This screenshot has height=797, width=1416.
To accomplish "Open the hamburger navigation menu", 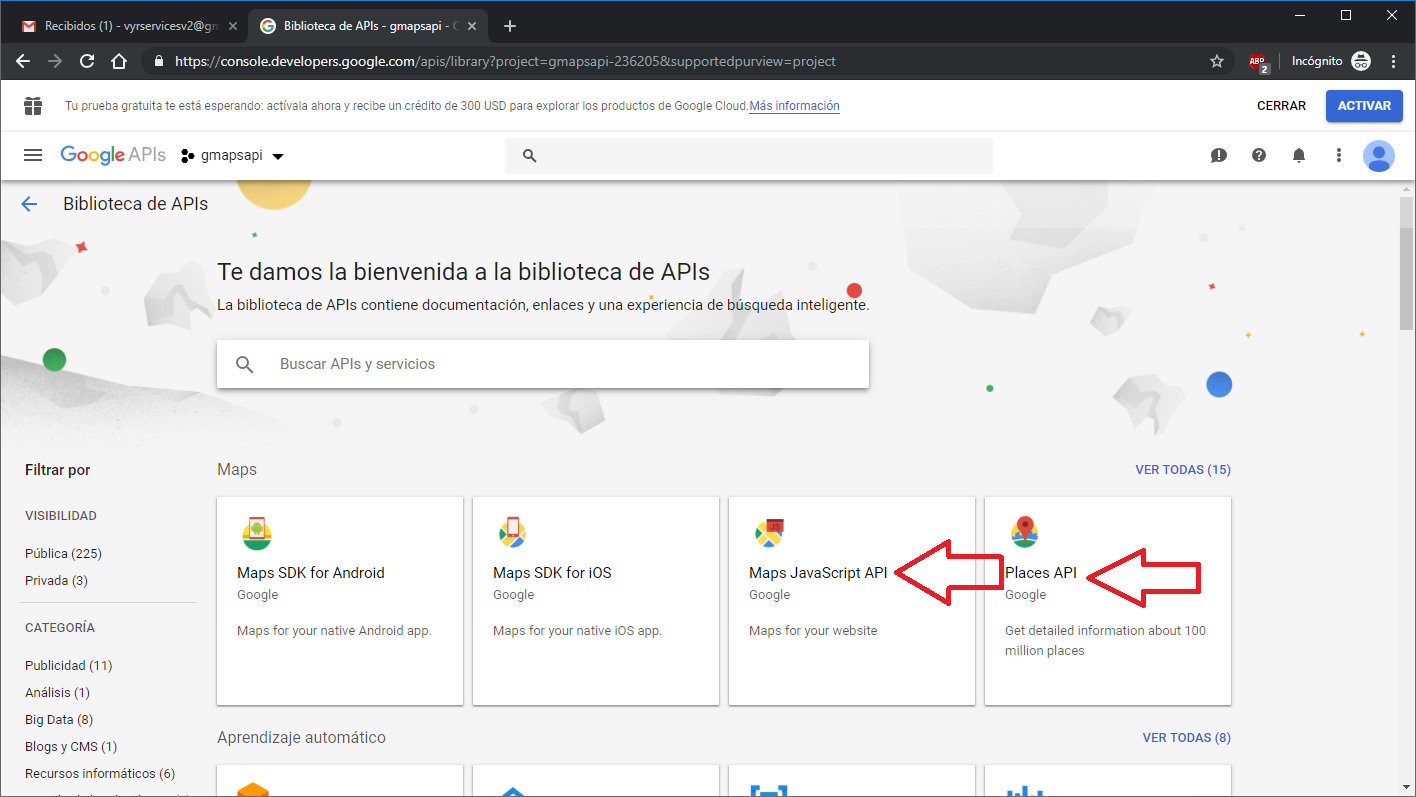I will click(33, 155).
